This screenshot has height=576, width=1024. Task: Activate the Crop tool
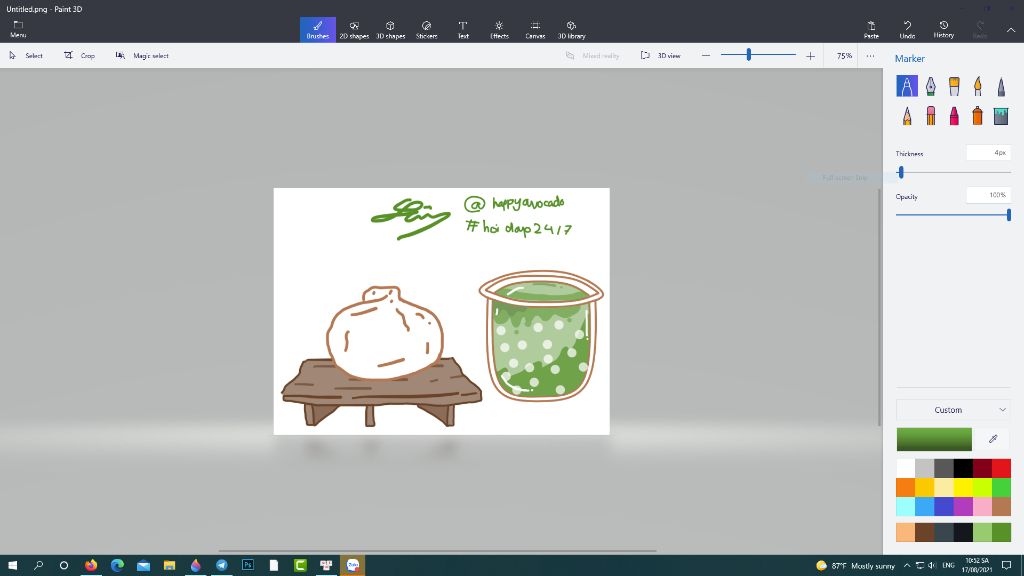click(80, 56)
